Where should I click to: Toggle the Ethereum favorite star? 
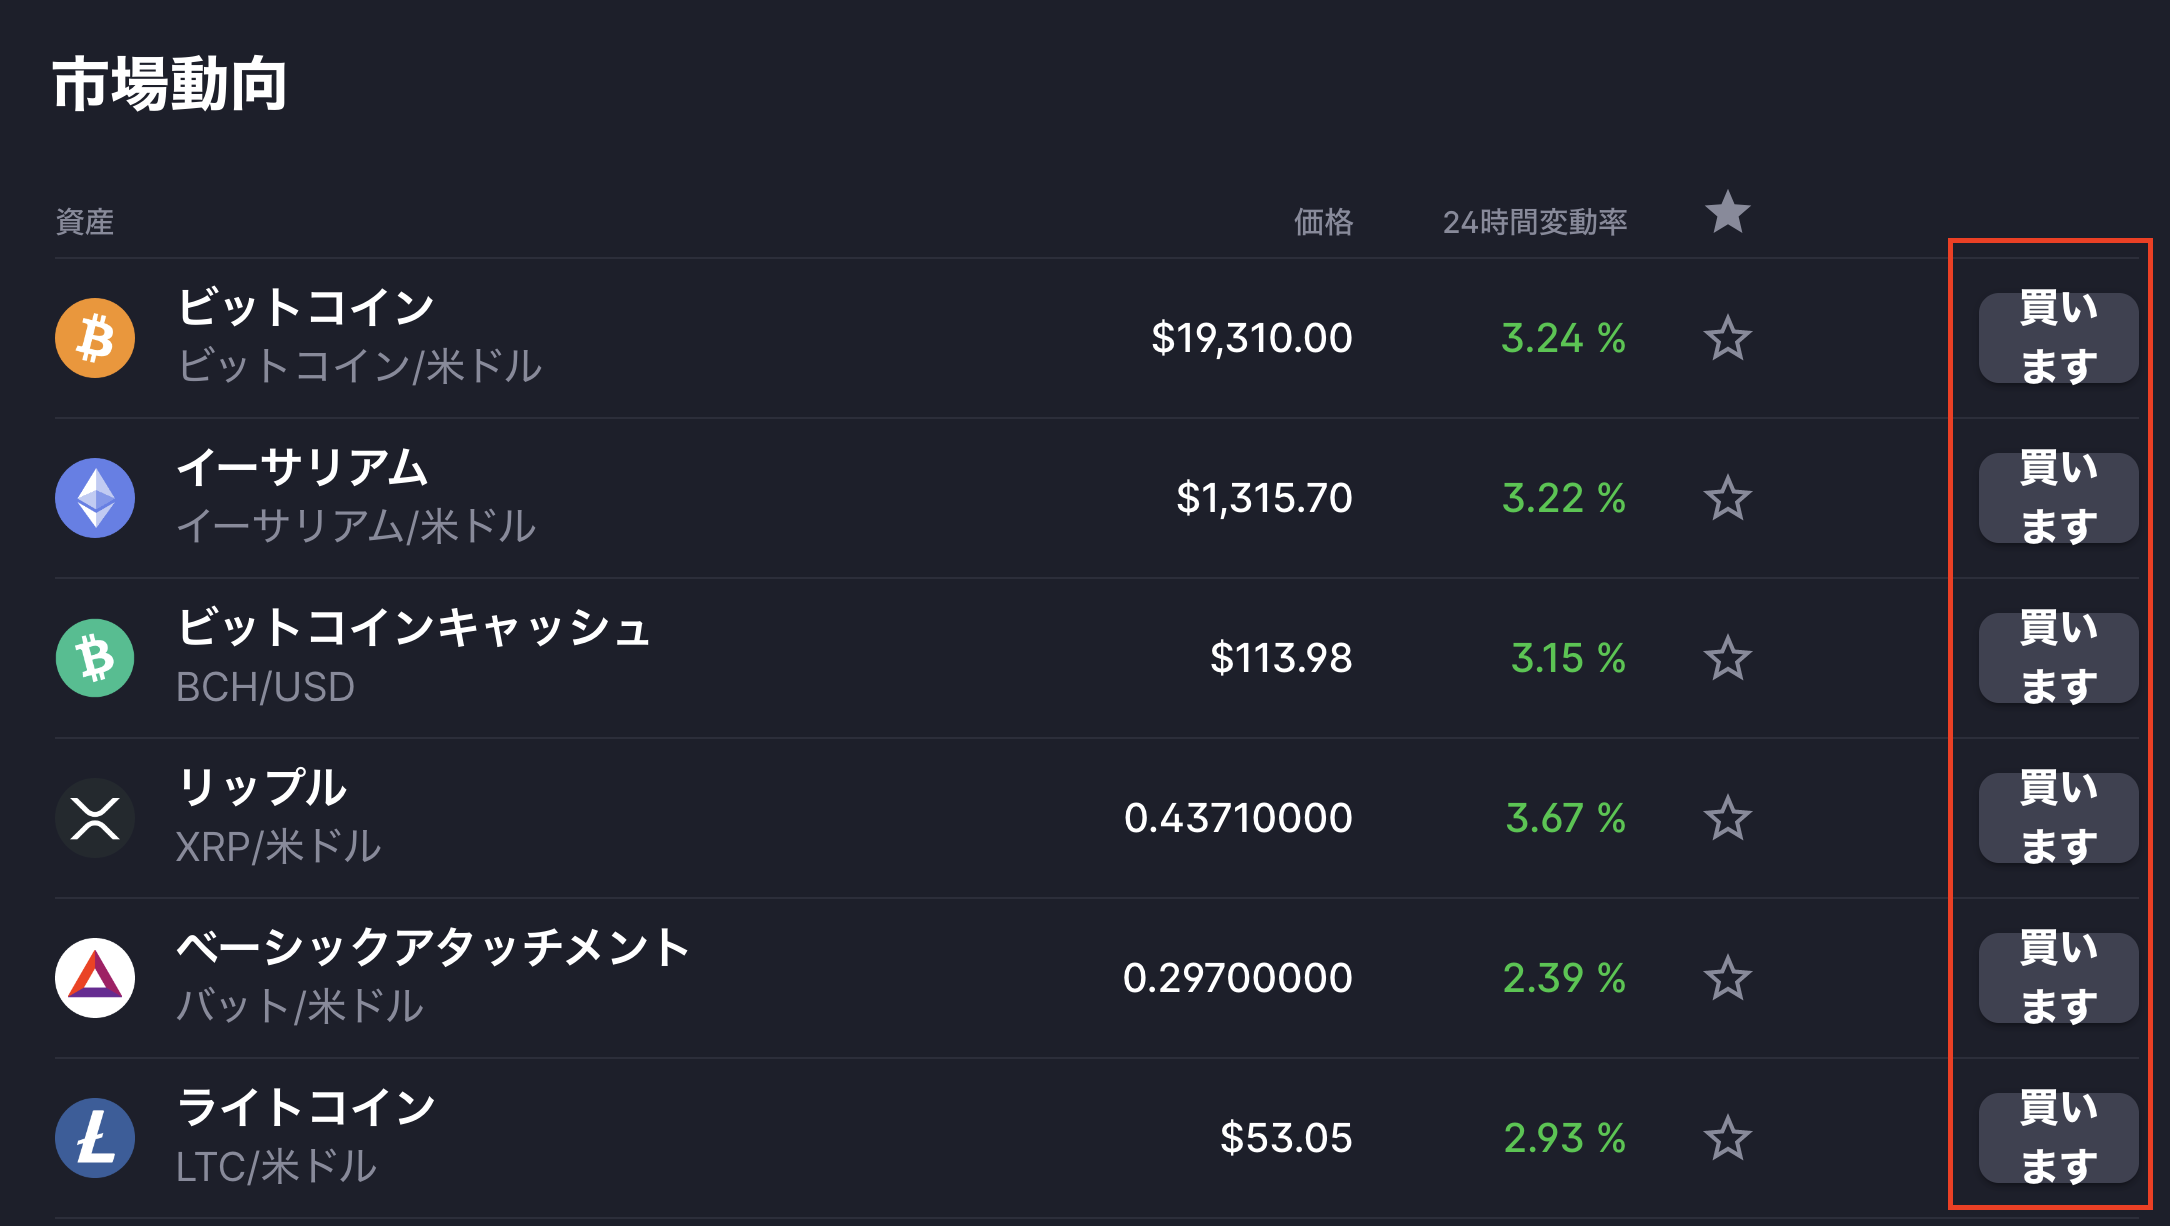pyautogui.click(x=1727, y=498)
